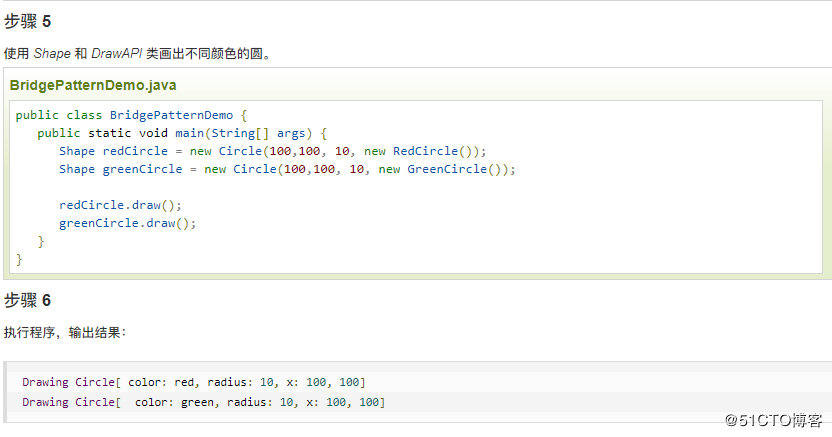832x437 pixels.
Task: Click the redCircle.draw() code line
Action: coord(120,205)
